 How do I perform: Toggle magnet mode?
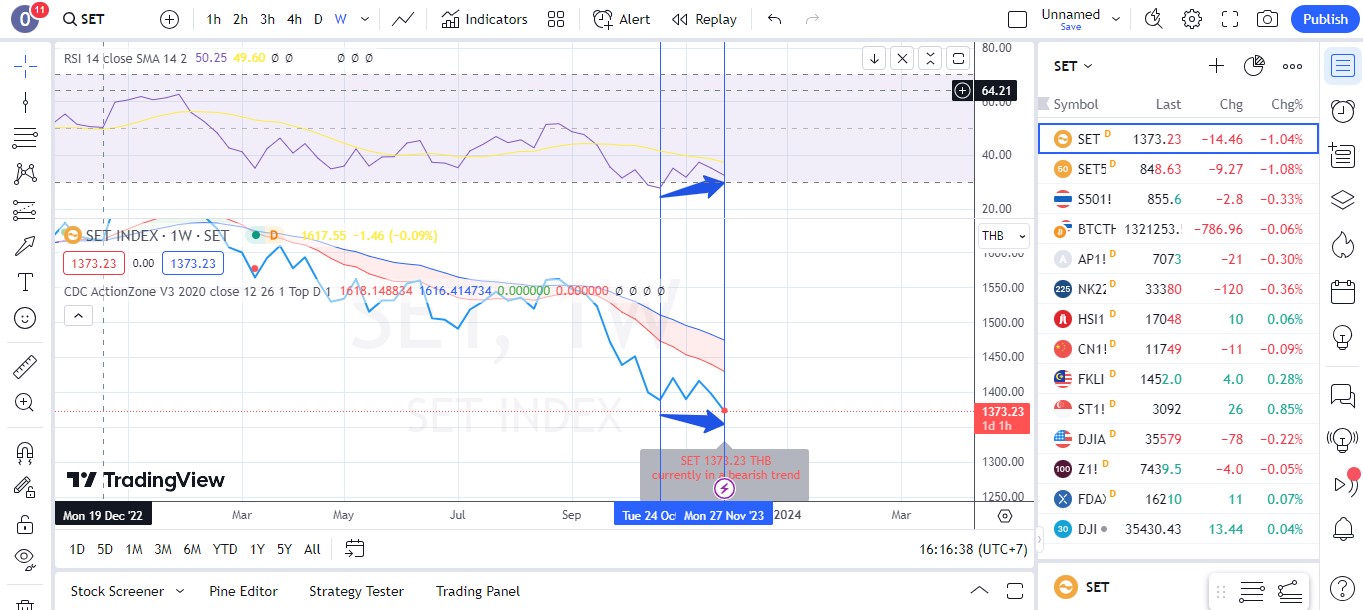pyautogui.click(x=25, y=452)
